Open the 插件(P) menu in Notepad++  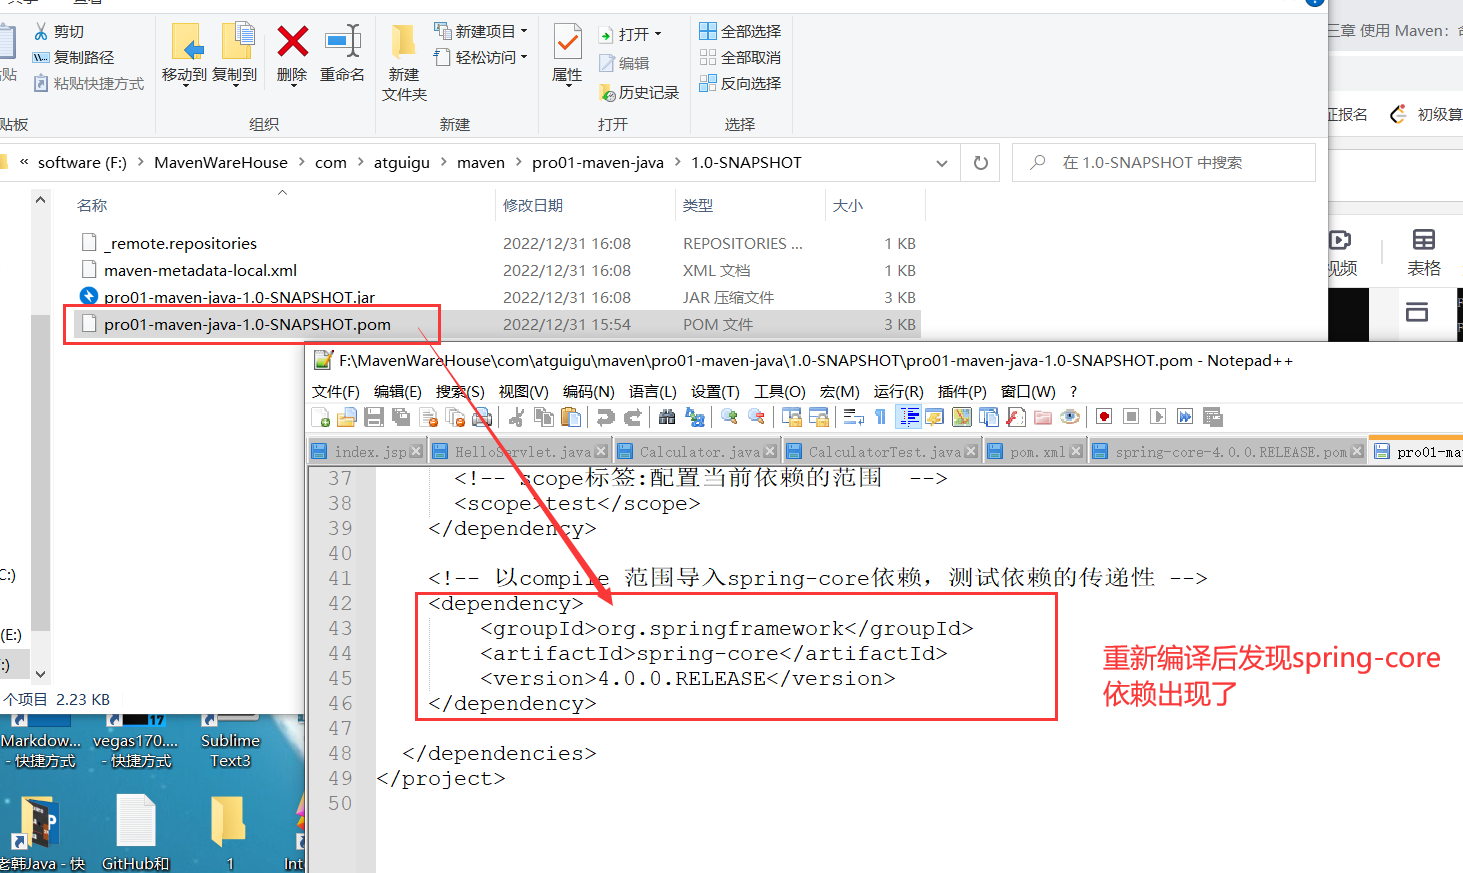[962, 391]
